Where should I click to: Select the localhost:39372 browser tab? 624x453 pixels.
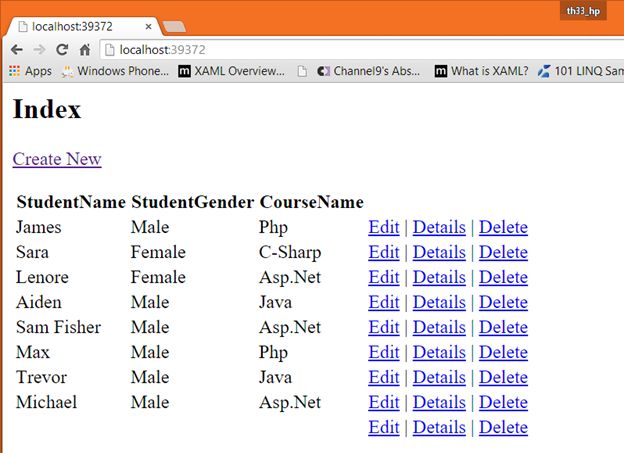click(82, 27)
